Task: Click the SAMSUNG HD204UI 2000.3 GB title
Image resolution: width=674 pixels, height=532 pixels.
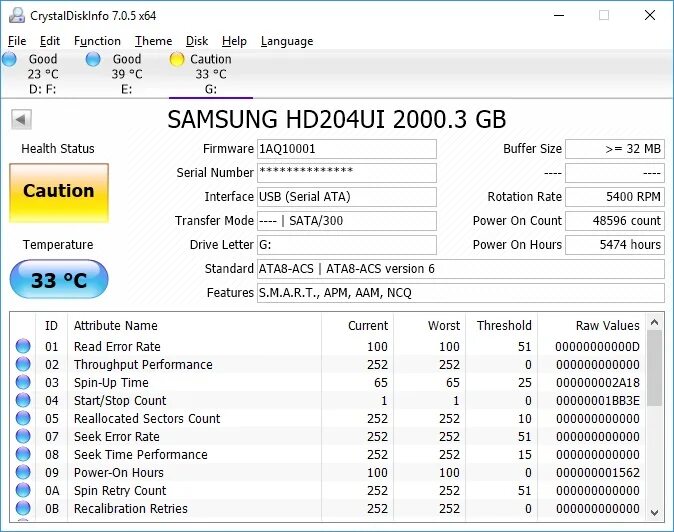Action: [x=337, y=119]
